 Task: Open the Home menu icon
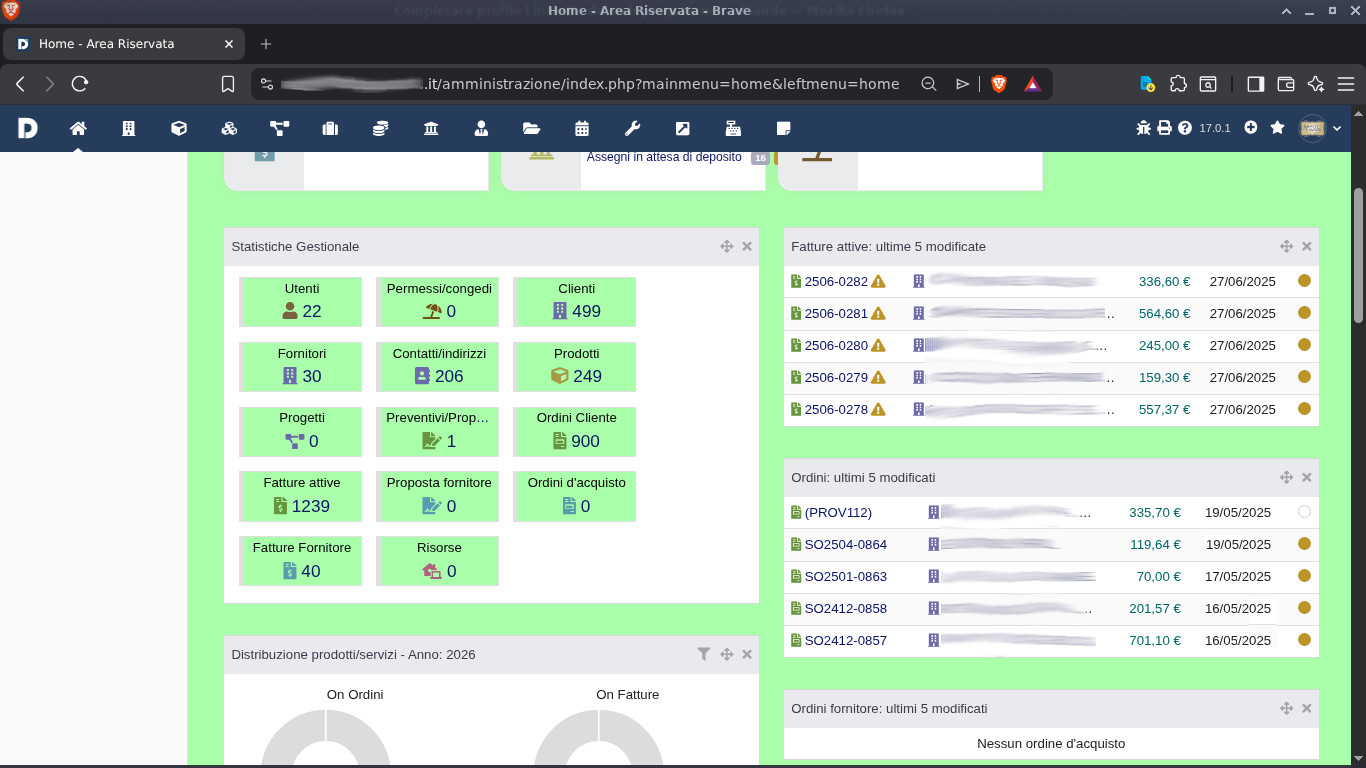coord(78,128)
